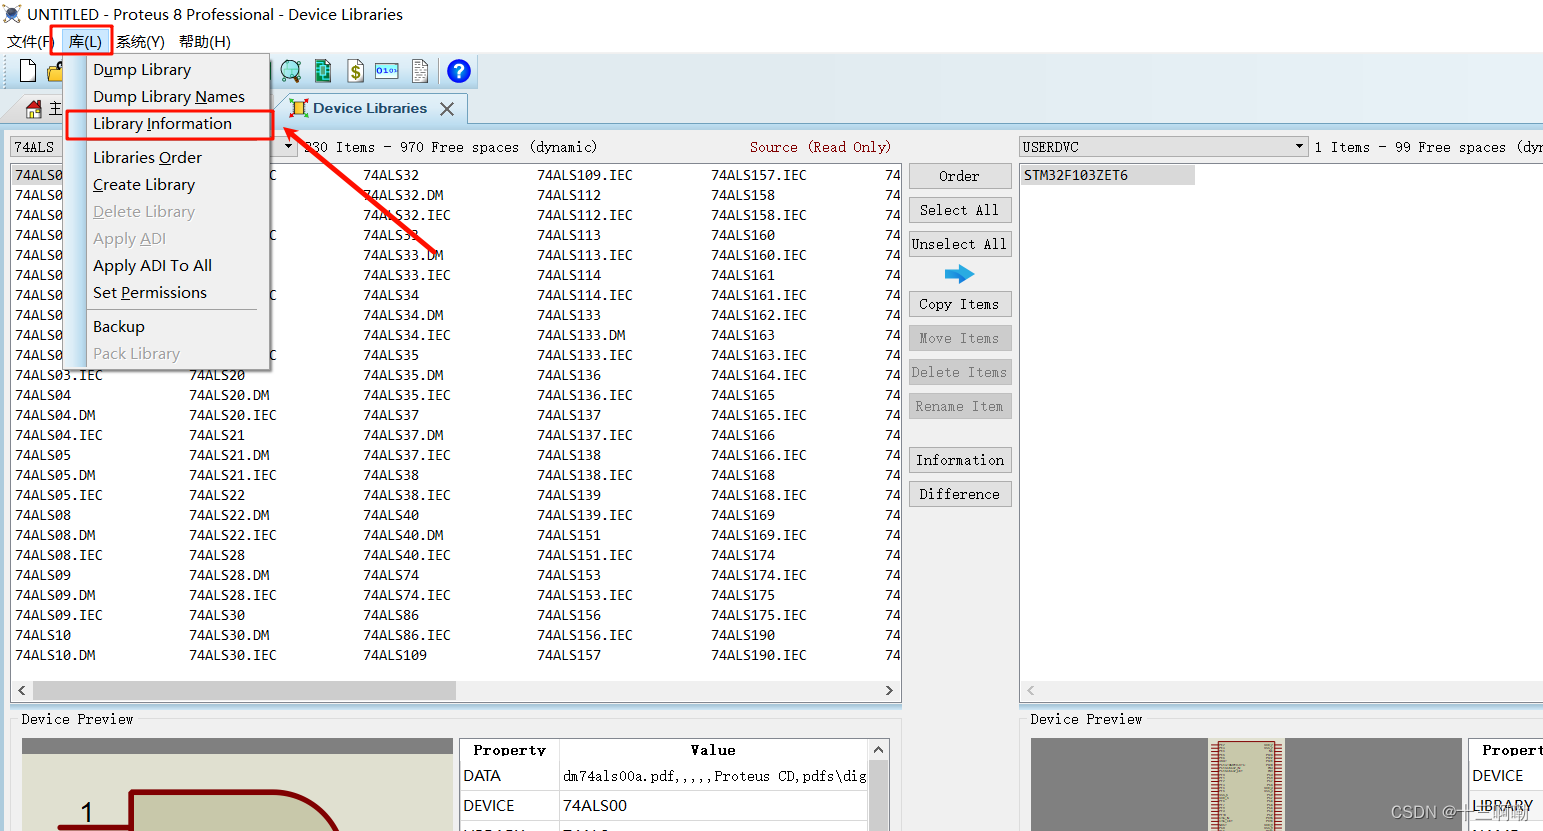The image size is (1543, 831).
Task: Open the Bill of Materials dollar icon
Action: [x=355, y=71]
